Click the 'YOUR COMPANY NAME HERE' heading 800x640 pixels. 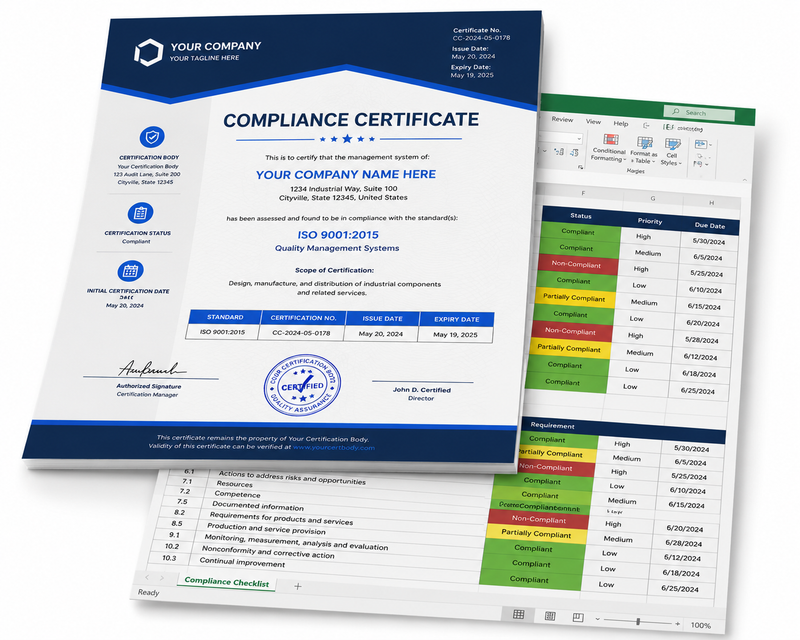(345, 174)
